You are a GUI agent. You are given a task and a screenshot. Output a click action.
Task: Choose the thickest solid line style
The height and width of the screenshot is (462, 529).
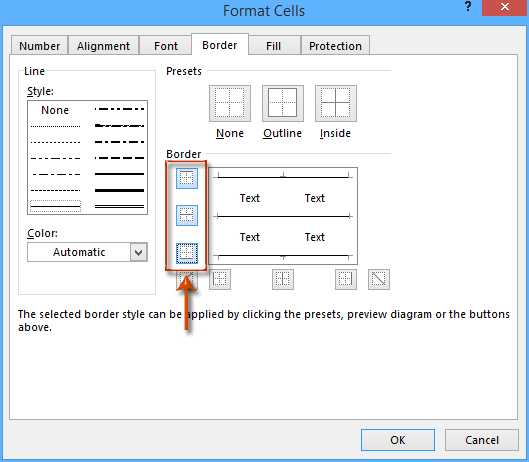[x=119, y=190]
